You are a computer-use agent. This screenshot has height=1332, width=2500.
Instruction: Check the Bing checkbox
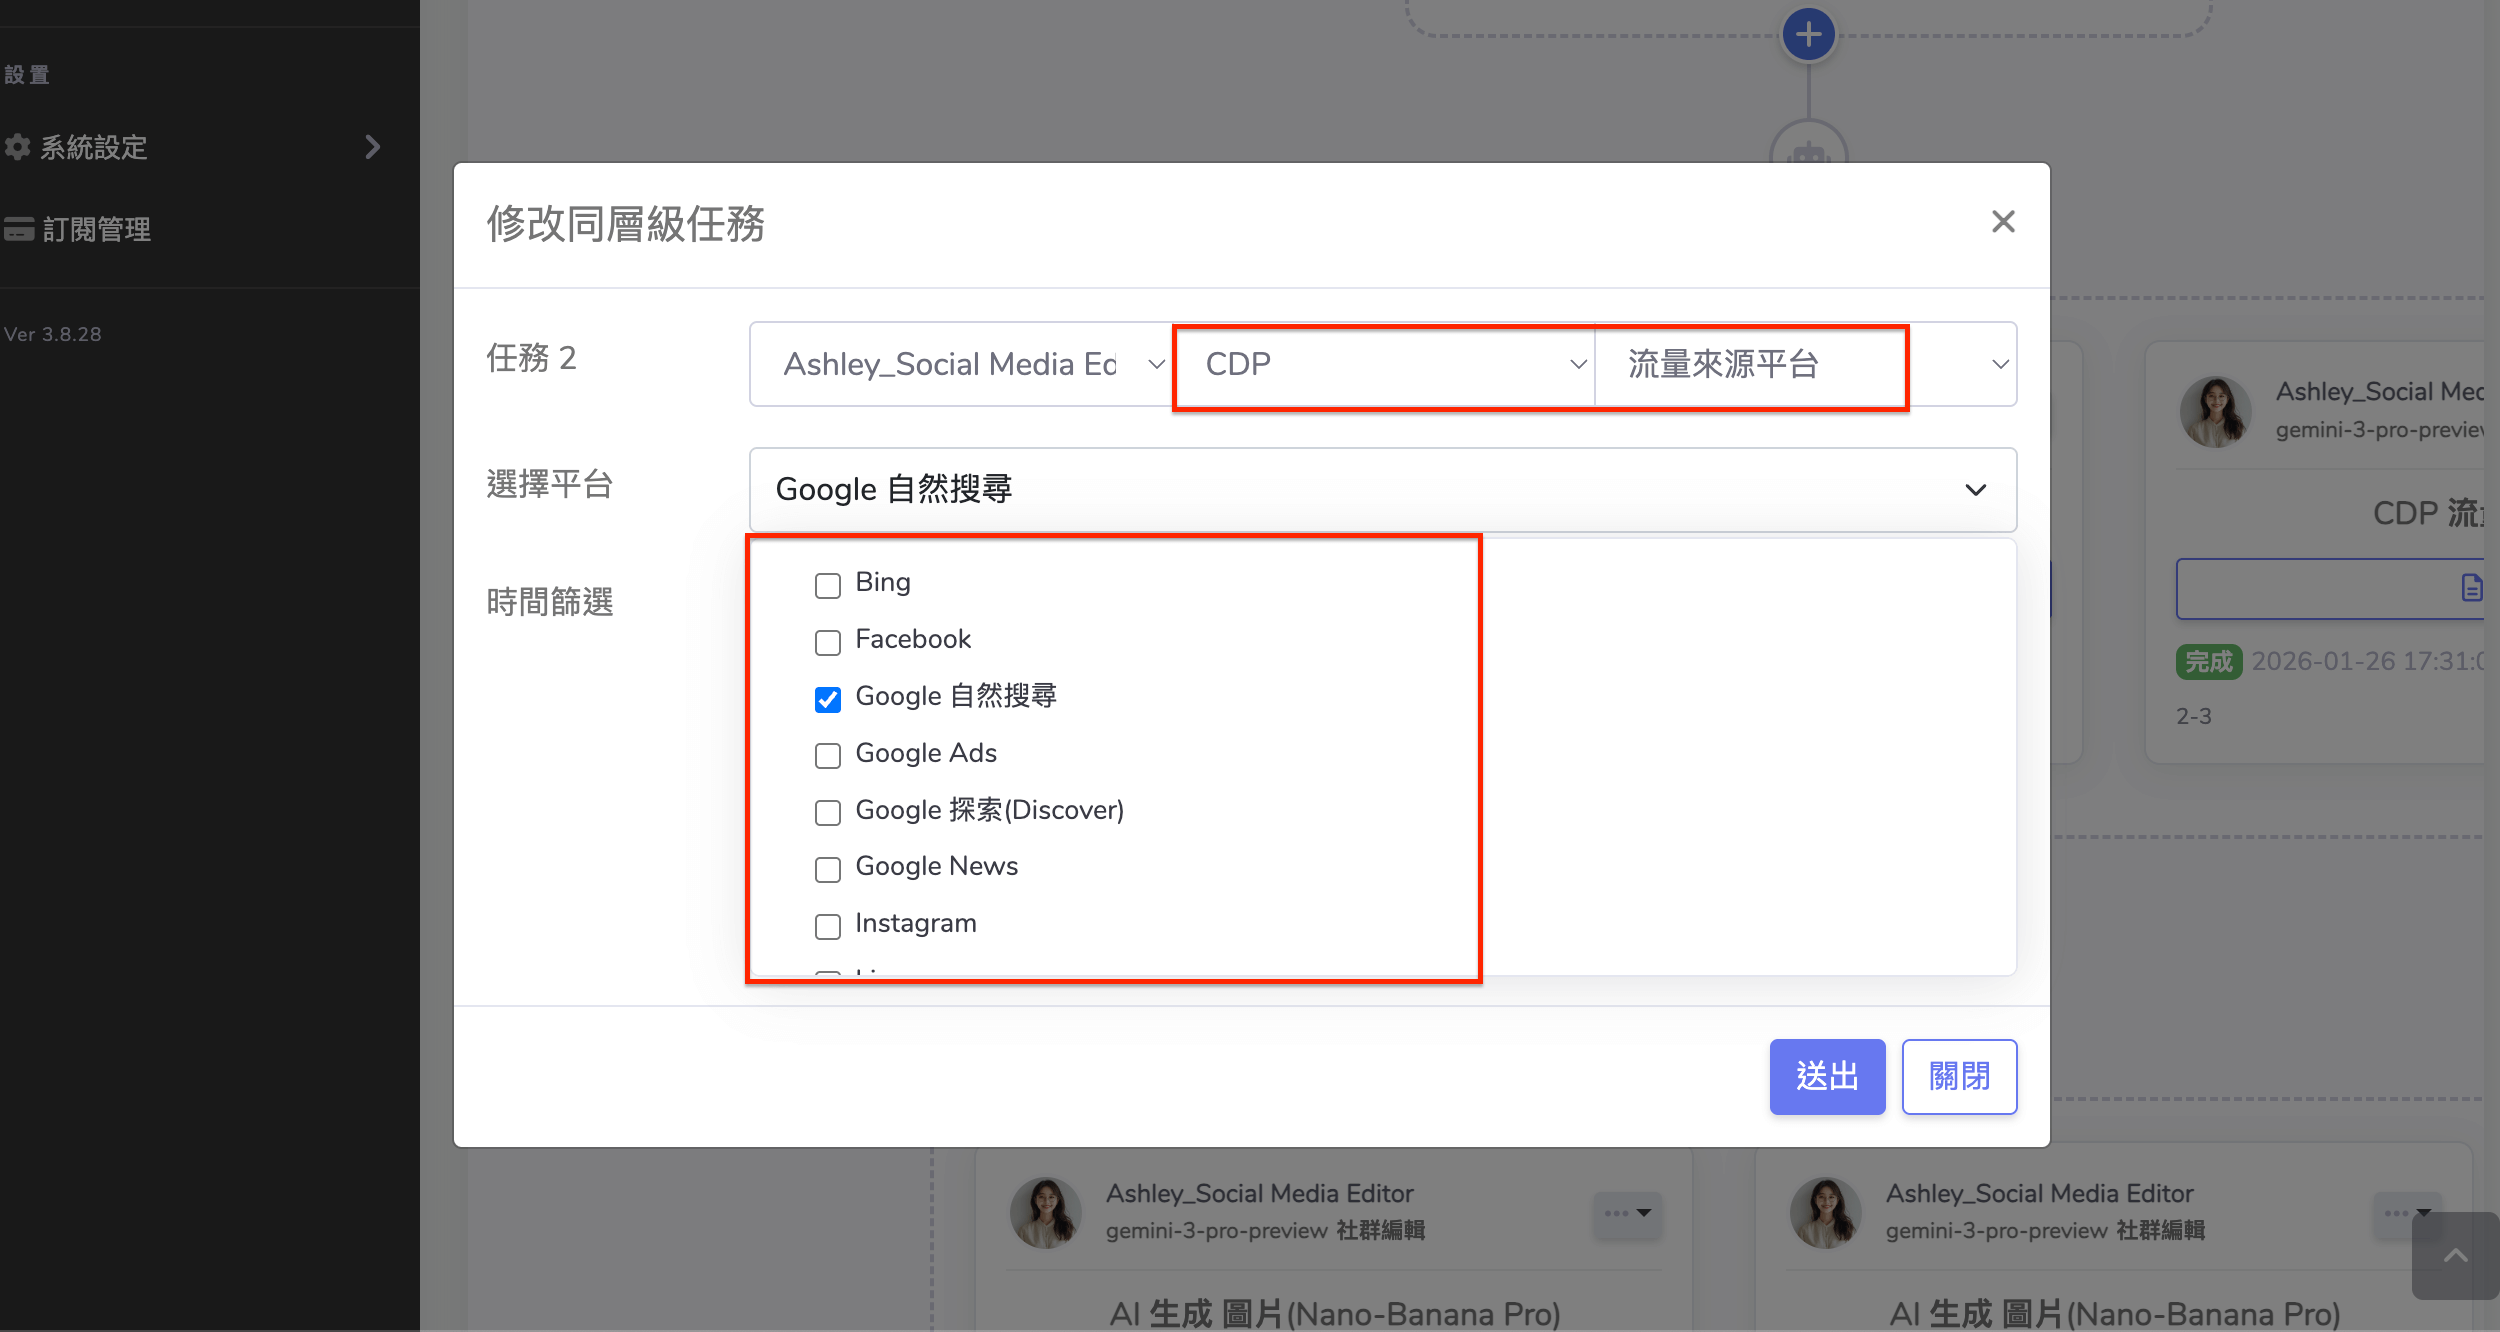click(x=828, y=585)
